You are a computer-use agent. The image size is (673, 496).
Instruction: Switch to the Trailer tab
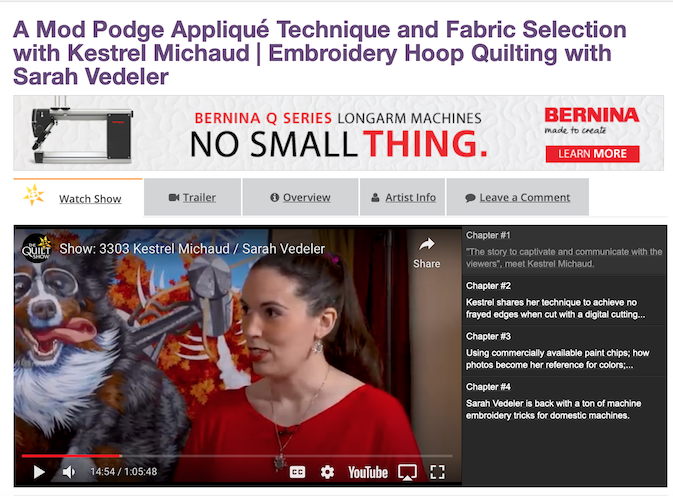(192, 197)
